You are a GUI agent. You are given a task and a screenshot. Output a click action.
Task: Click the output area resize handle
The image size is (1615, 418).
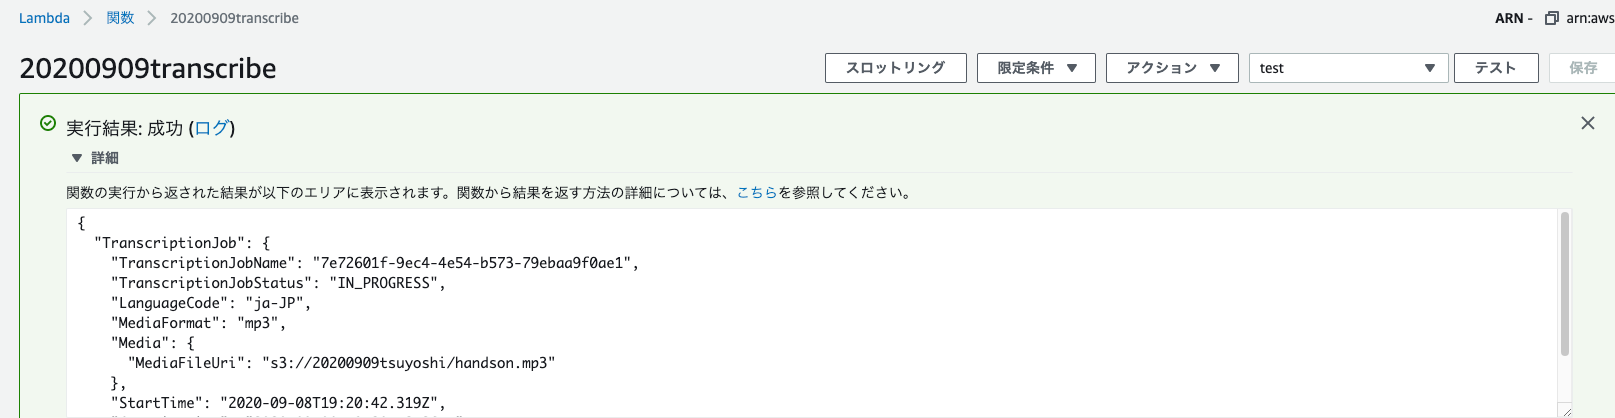tap(1566, 411)
